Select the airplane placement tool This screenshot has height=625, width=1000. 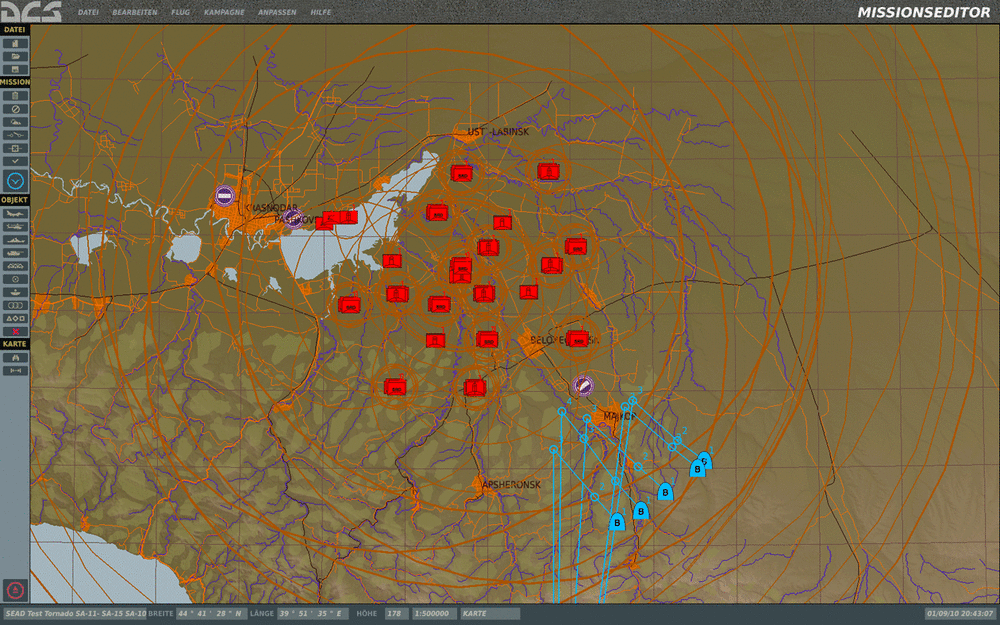[15, 213]
